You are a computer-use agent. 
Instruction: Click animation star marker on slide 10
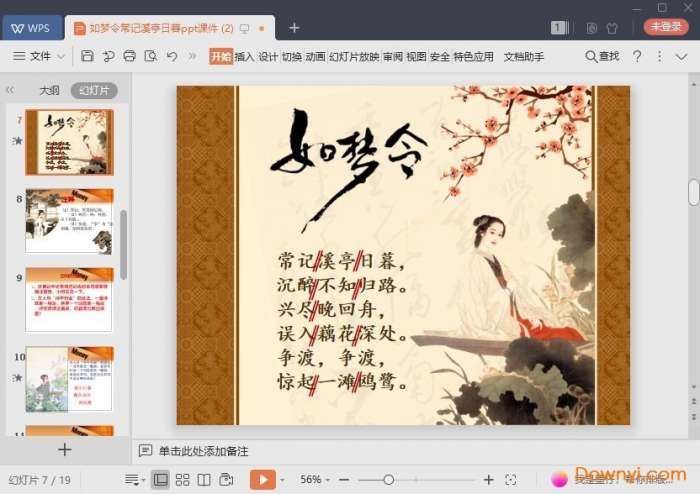coord(18,378)
